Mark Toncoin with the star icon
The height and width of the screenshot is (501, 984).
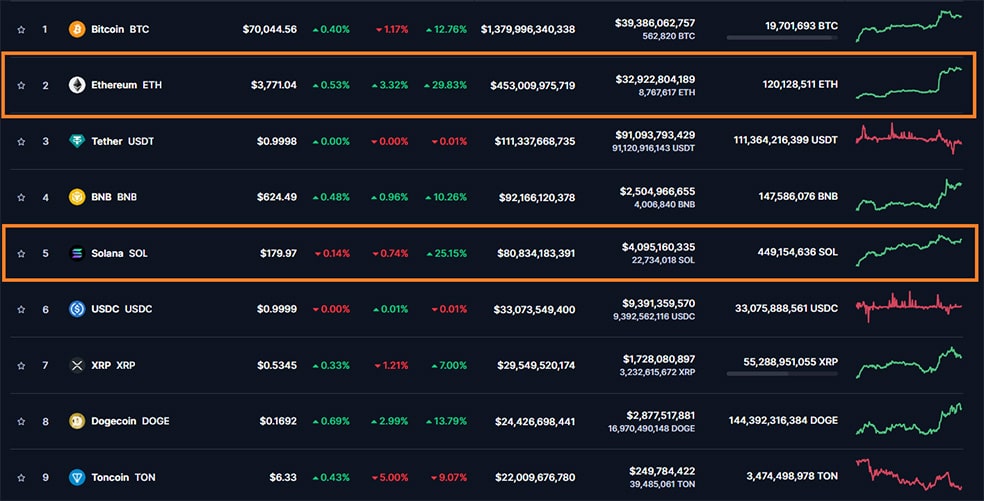[x=21, y=478]
